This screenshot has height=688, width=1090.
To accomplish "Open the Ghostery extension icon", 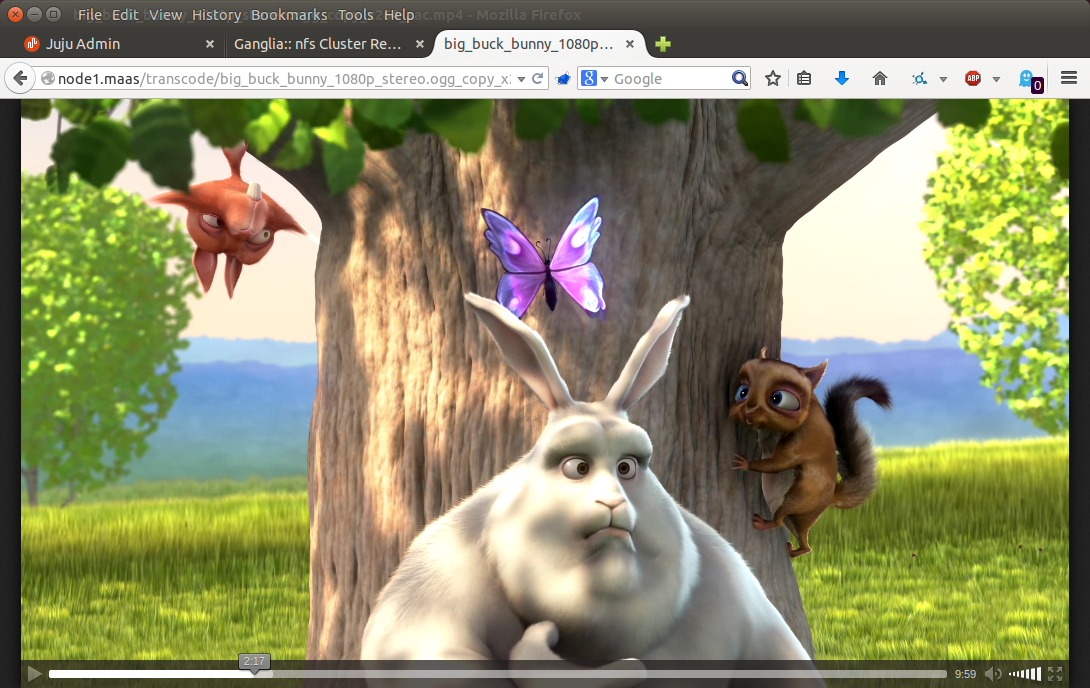I will [1030, 79].
